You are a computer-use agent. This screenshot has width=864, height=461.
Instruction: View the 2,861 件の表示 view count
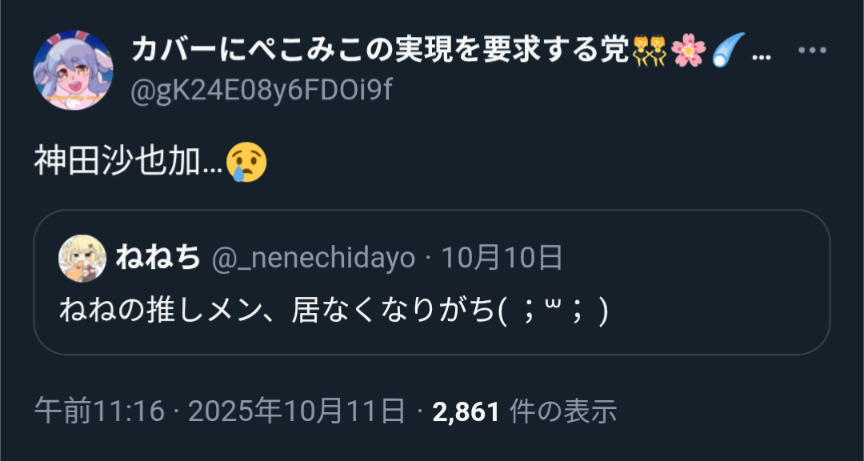525,411
